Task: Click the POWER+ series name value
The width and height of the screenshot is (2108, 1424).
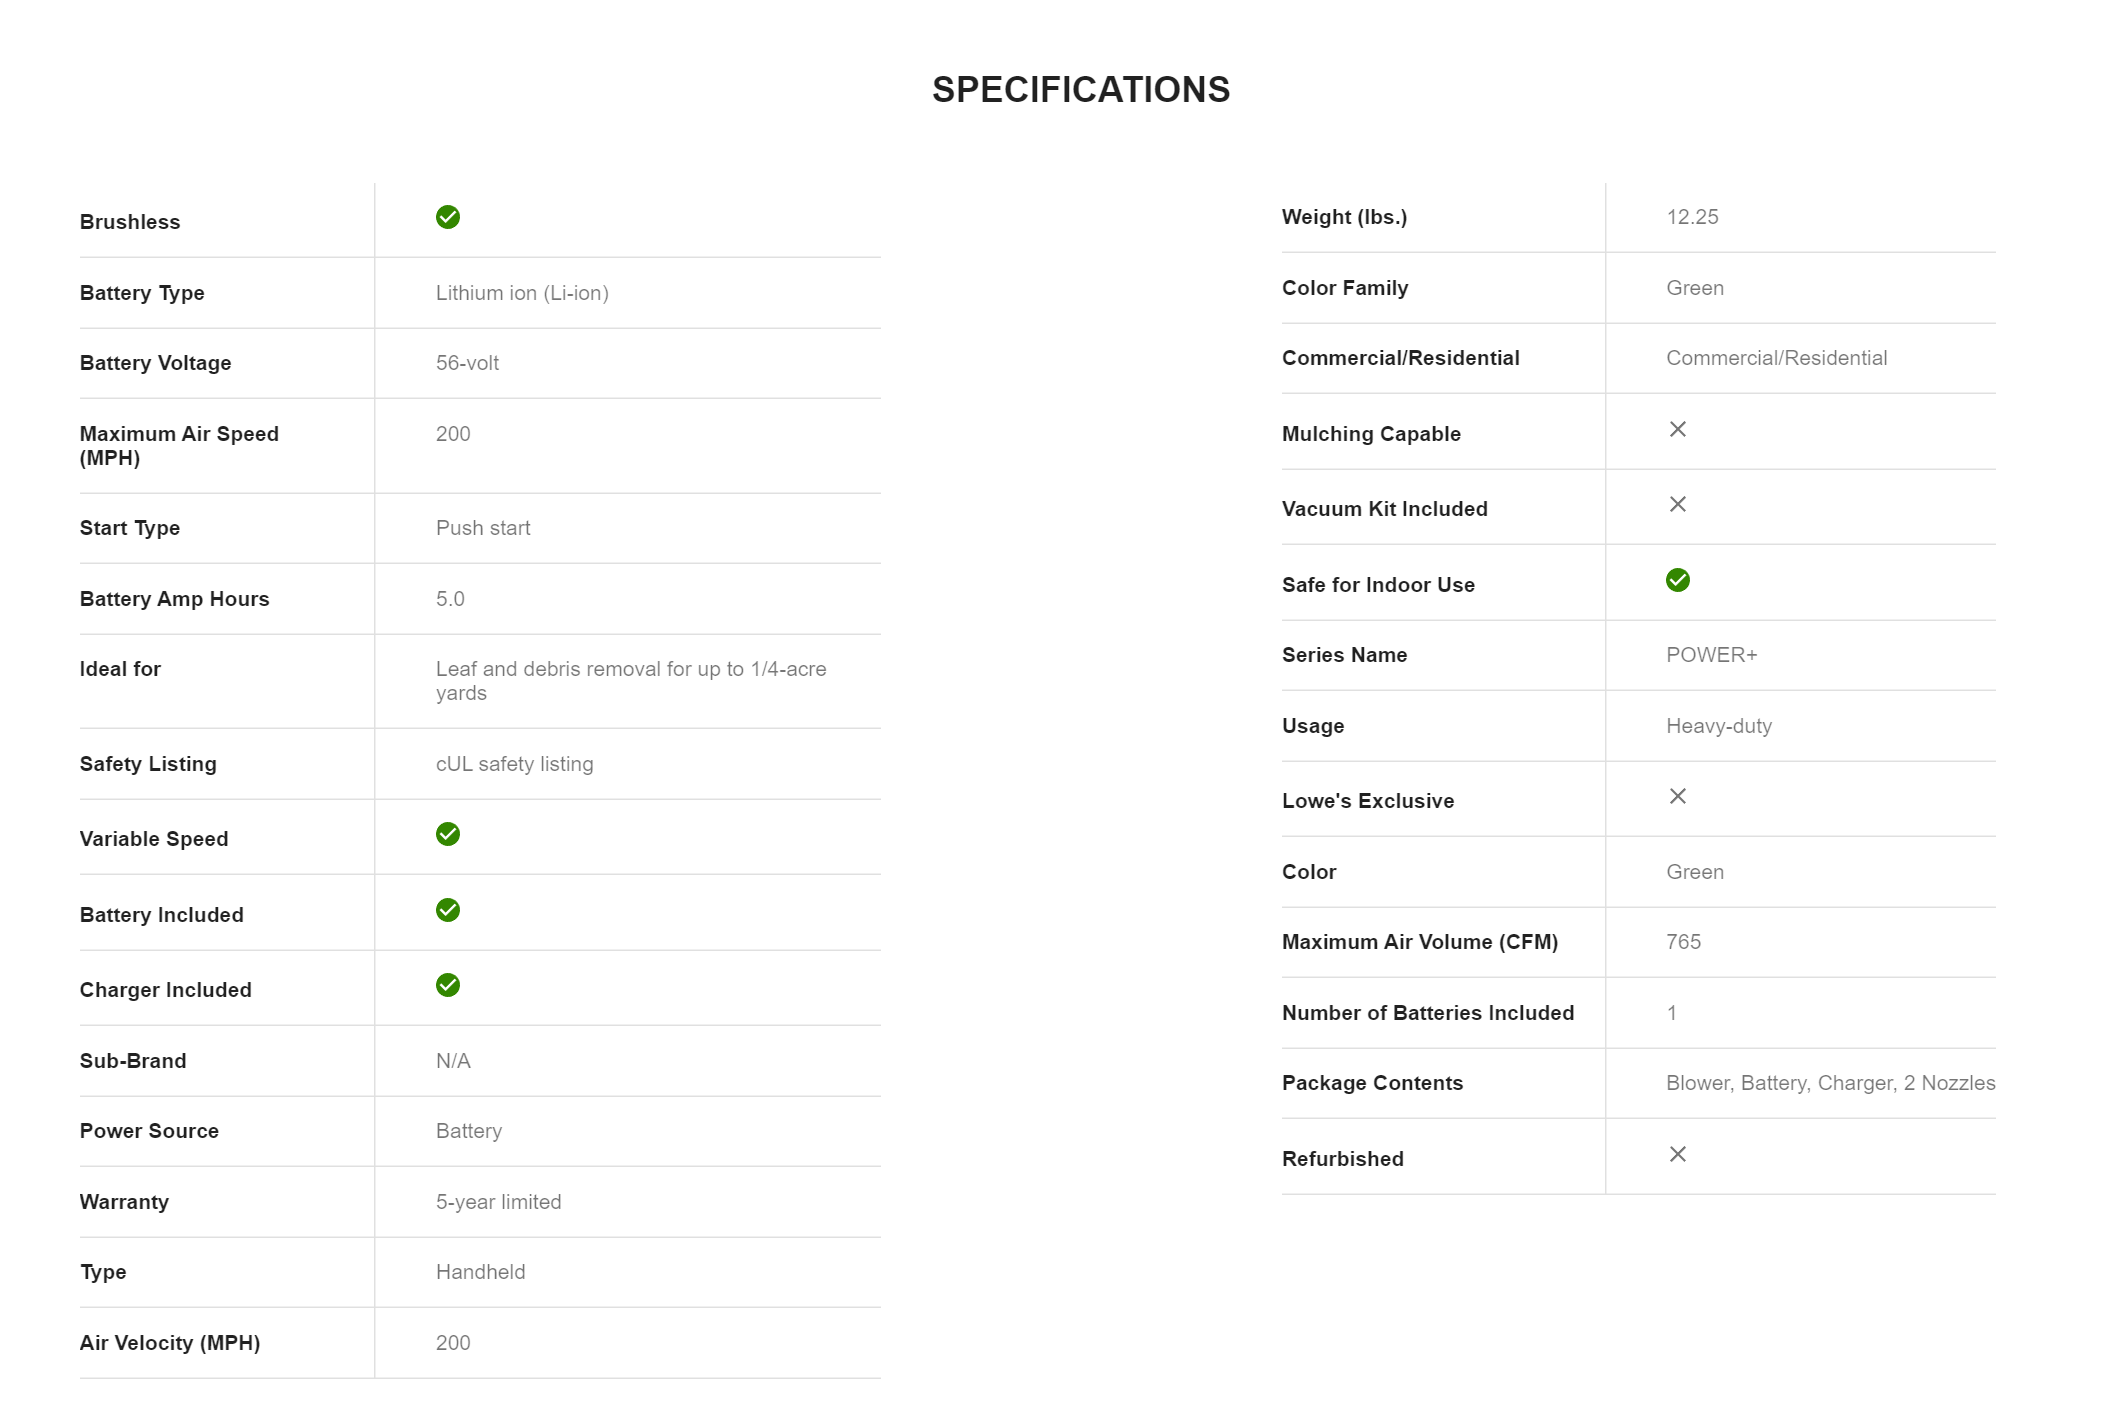Action: pos(1711,655)
